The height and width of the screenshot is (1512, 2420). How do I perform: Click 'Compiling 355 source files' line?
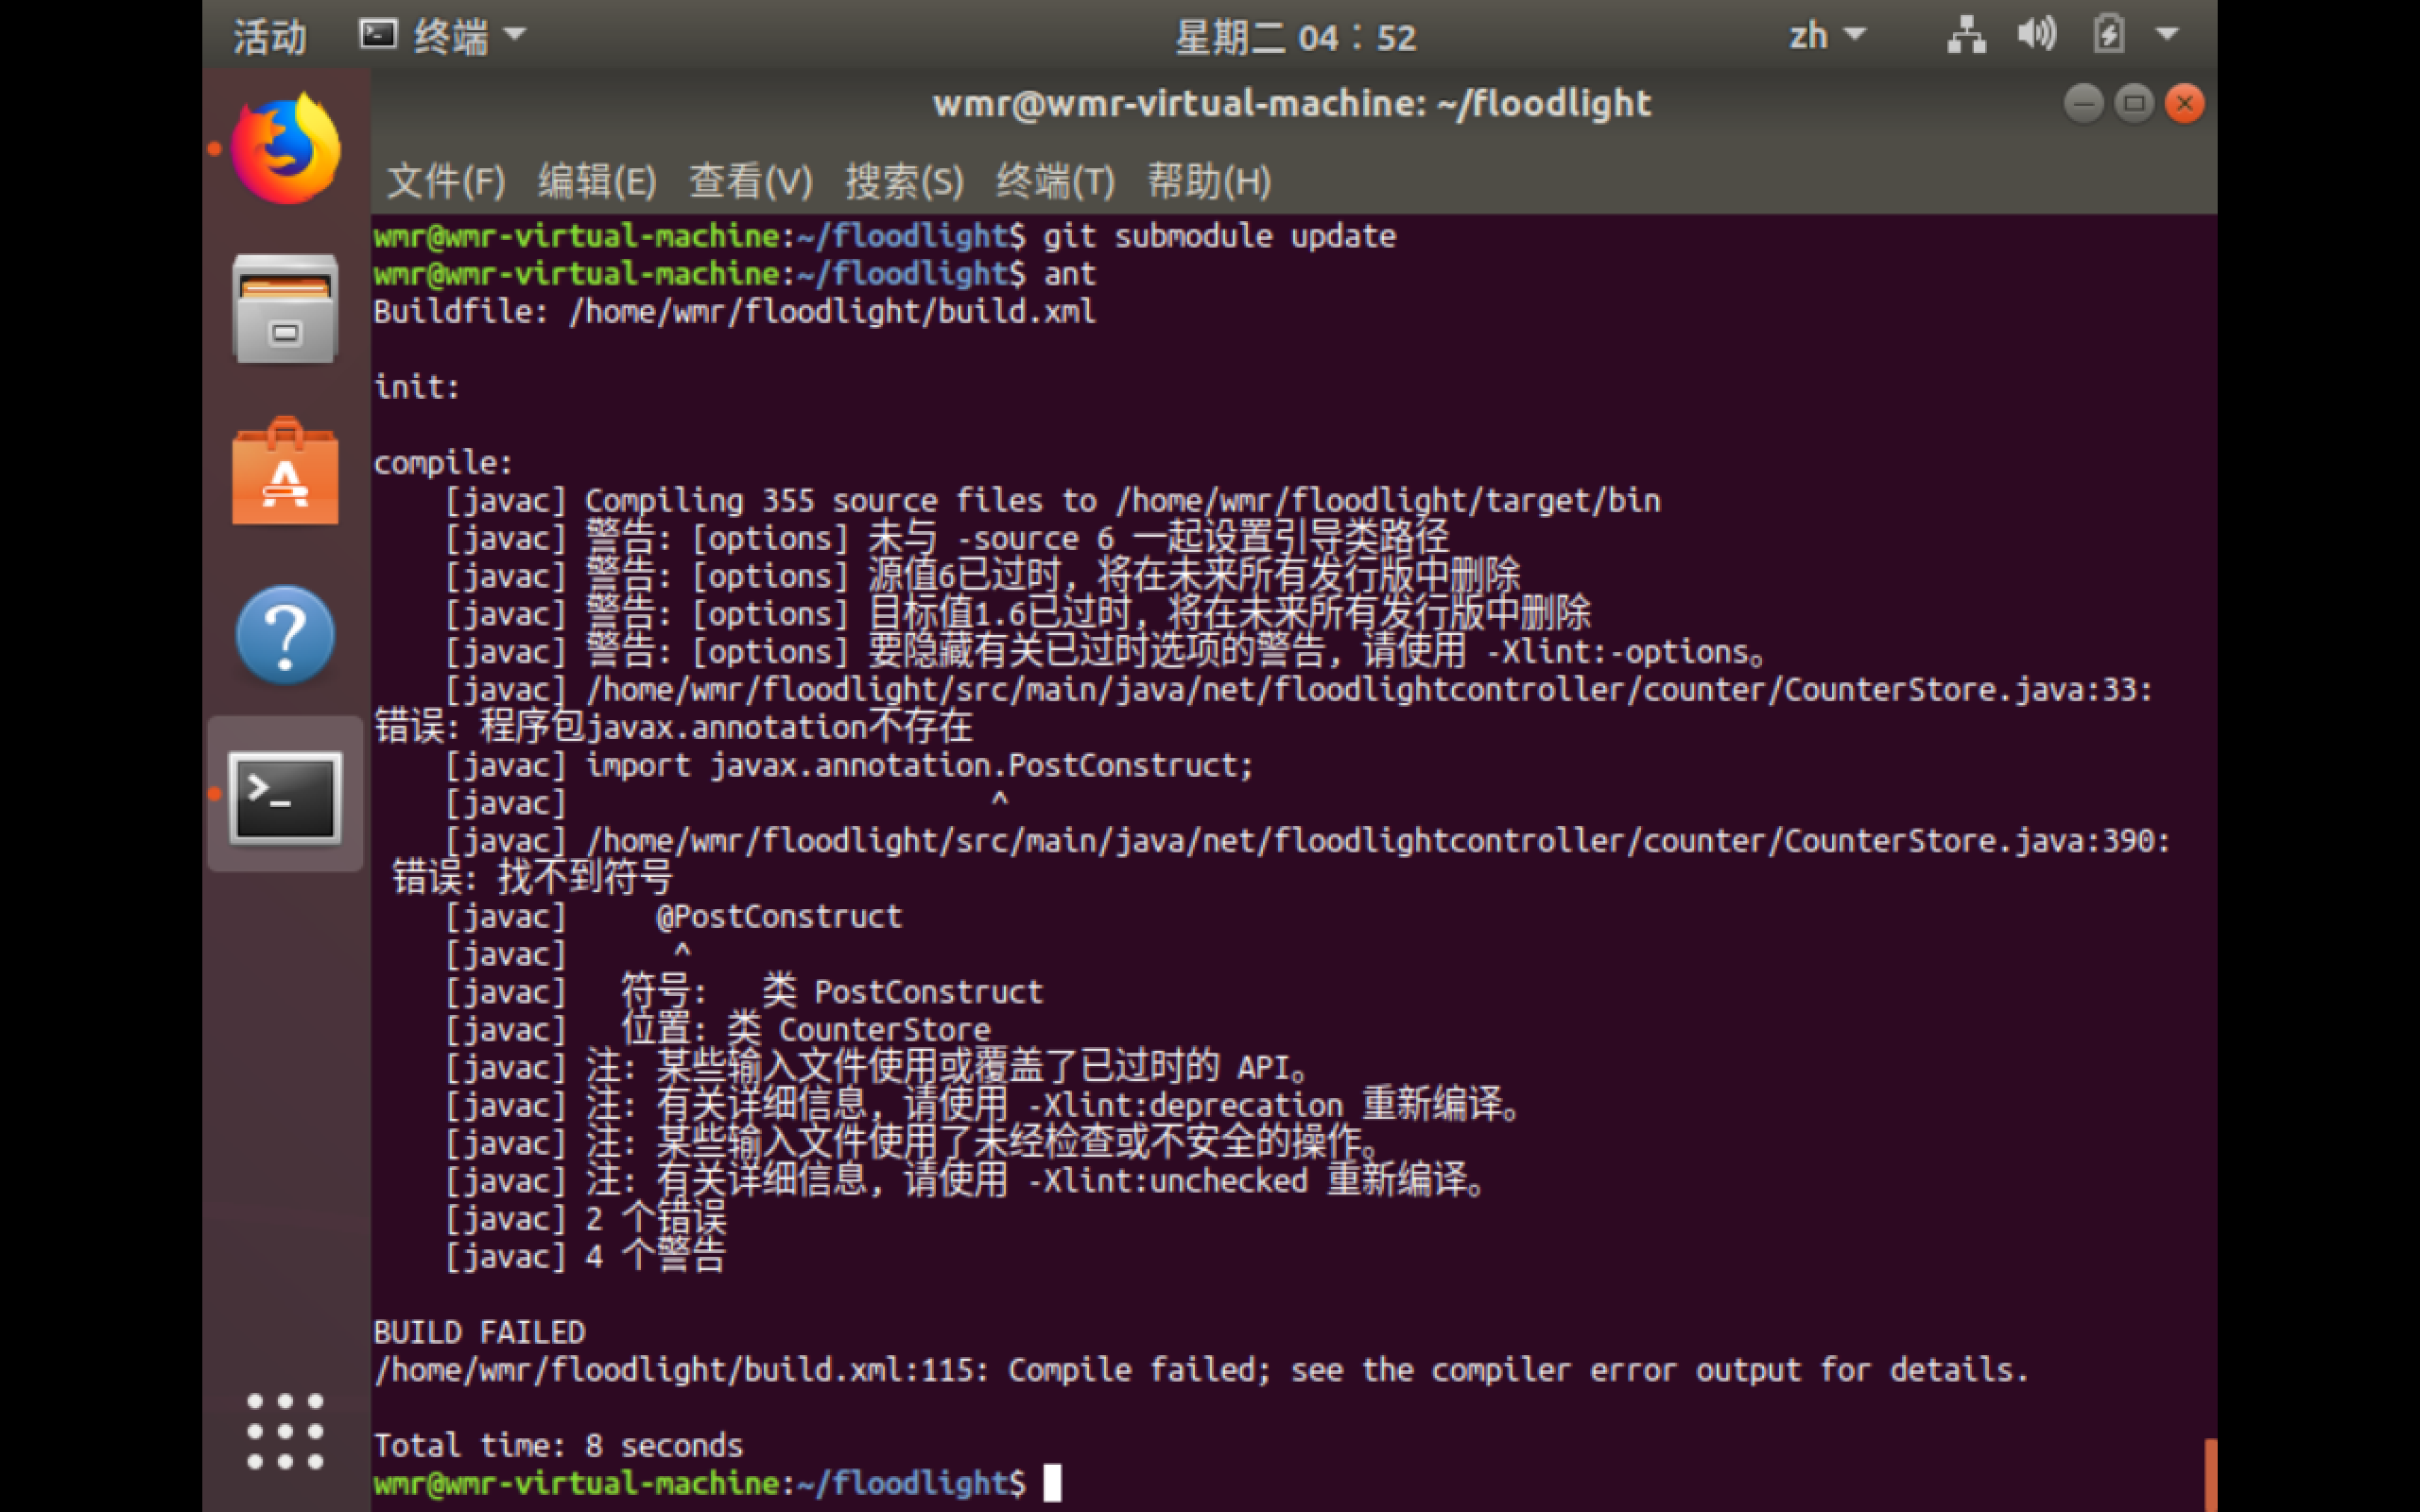[1052, 500]
